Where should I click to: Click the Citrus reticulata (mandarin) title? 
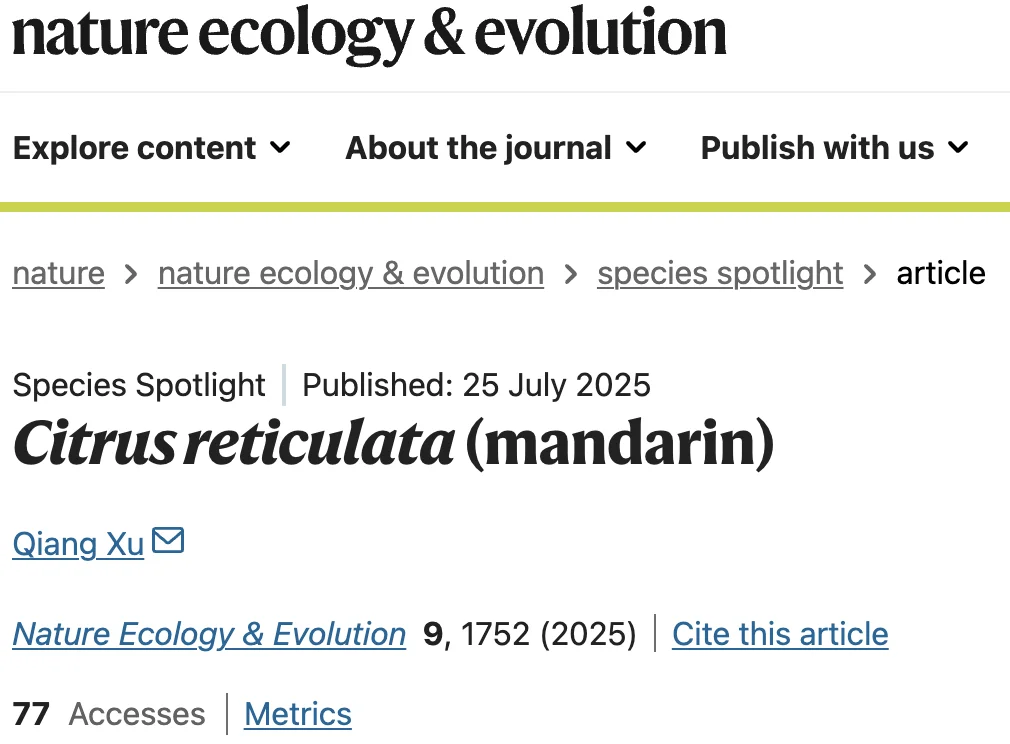tap(393, 445)
